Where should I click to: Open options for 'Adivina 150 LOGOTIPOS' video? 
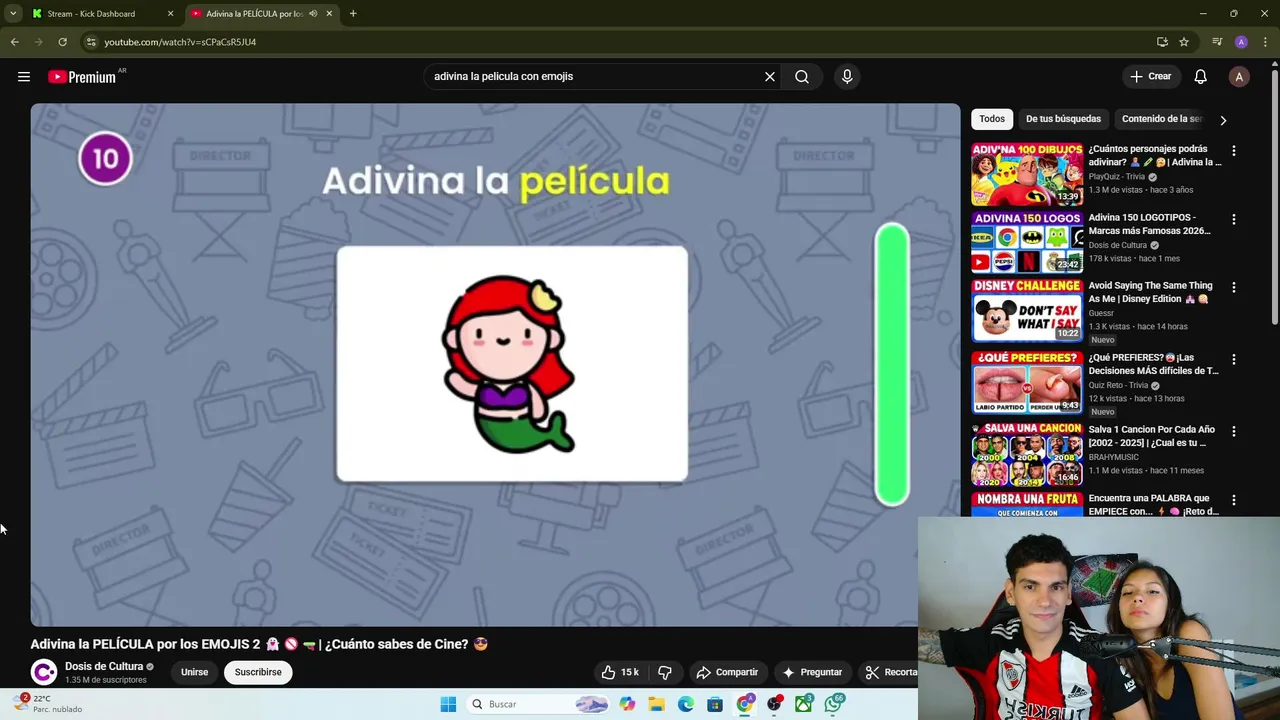1234,219
